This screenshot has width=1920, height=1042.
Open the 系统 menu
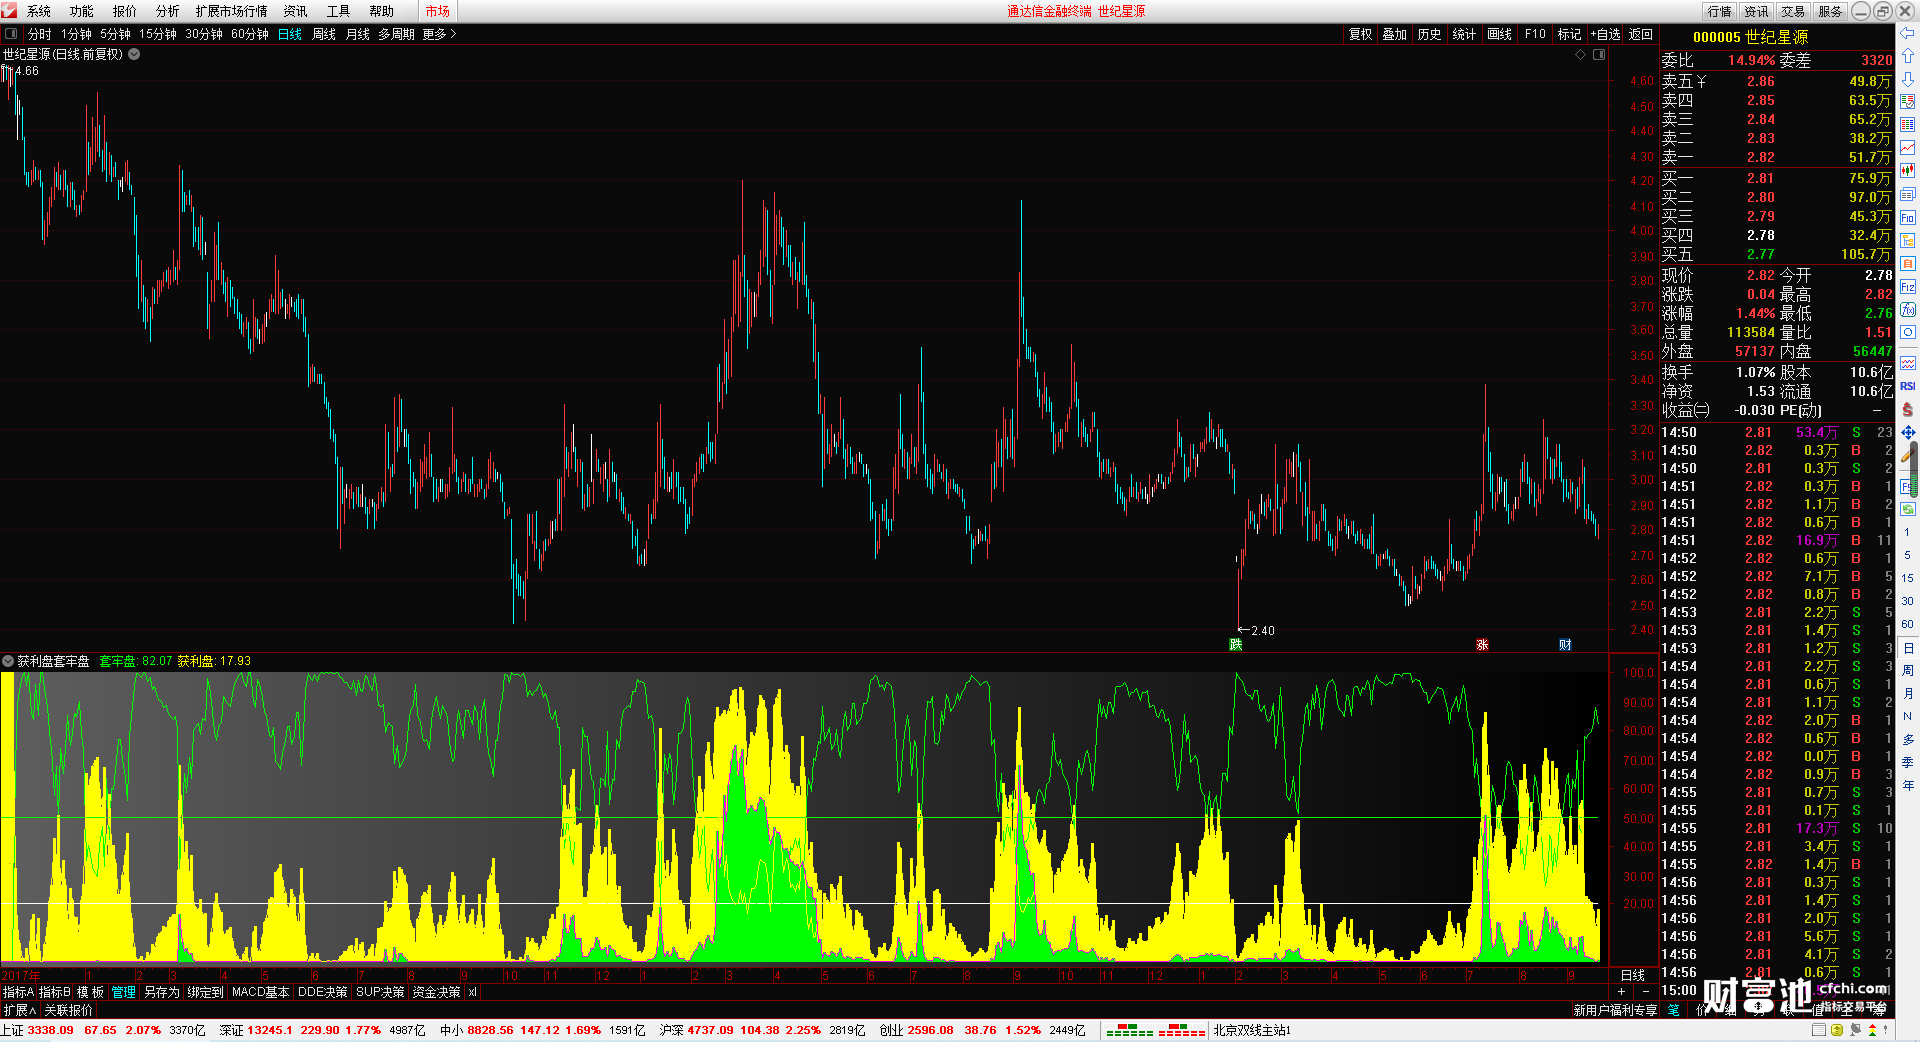[39, 11]
